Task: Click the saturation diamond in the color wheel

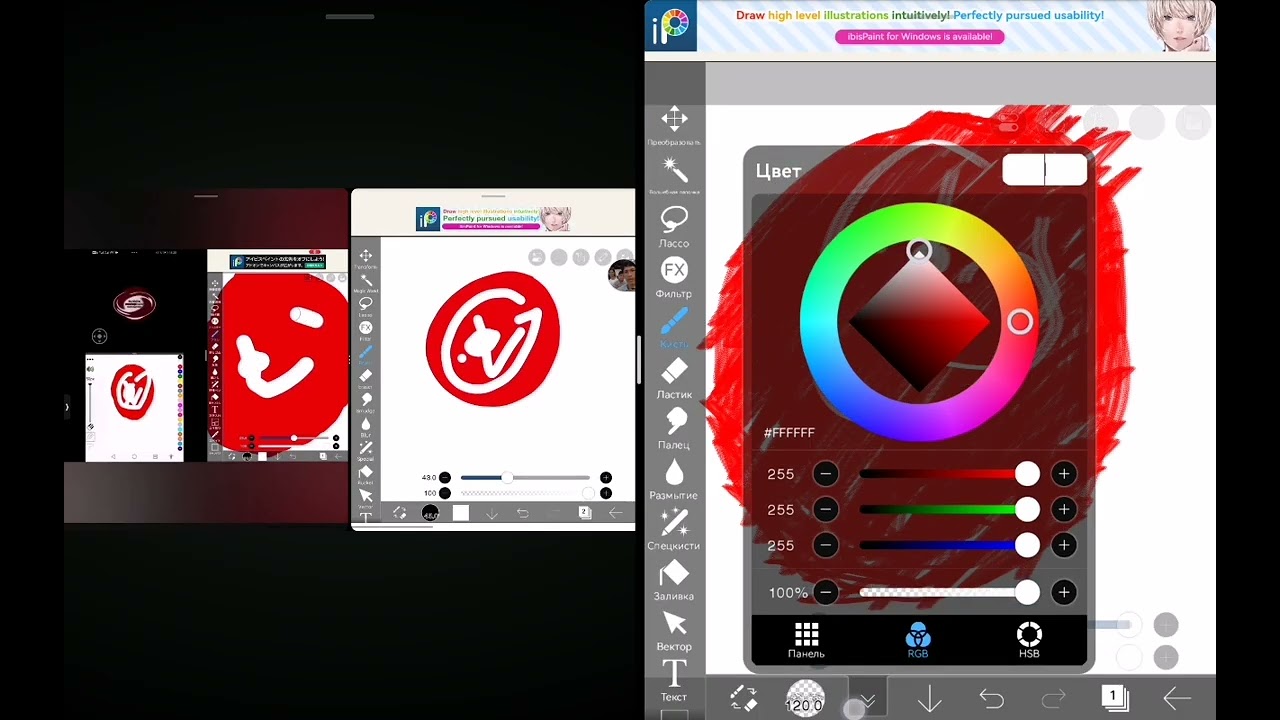Action: pyautogui.click(x=919, y=322)
